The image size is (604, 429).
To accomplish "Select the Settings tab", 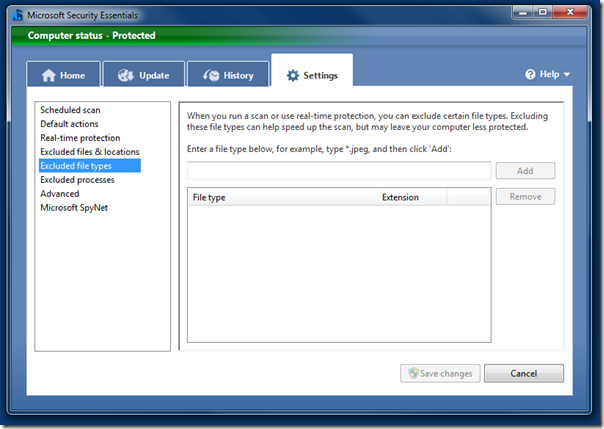I will point(312,70).
